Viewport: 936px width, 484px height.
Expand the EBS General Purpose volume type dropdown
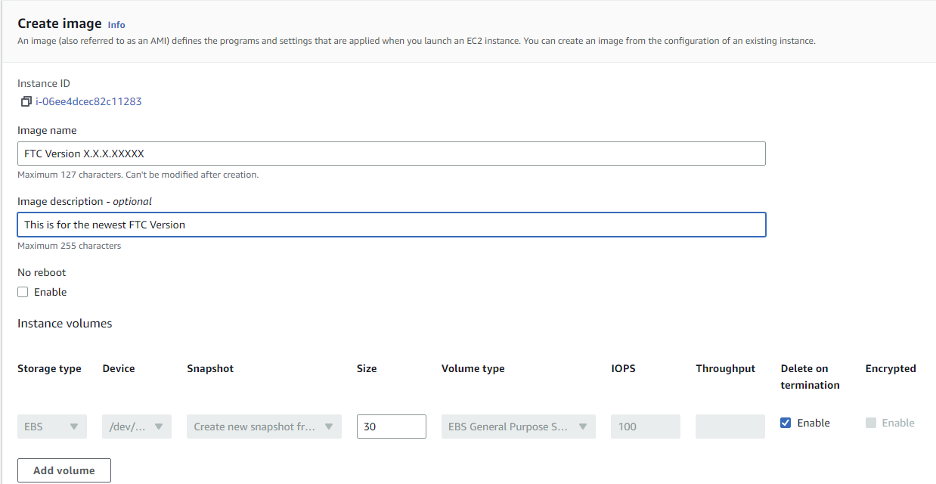click(x=518, y=427)
